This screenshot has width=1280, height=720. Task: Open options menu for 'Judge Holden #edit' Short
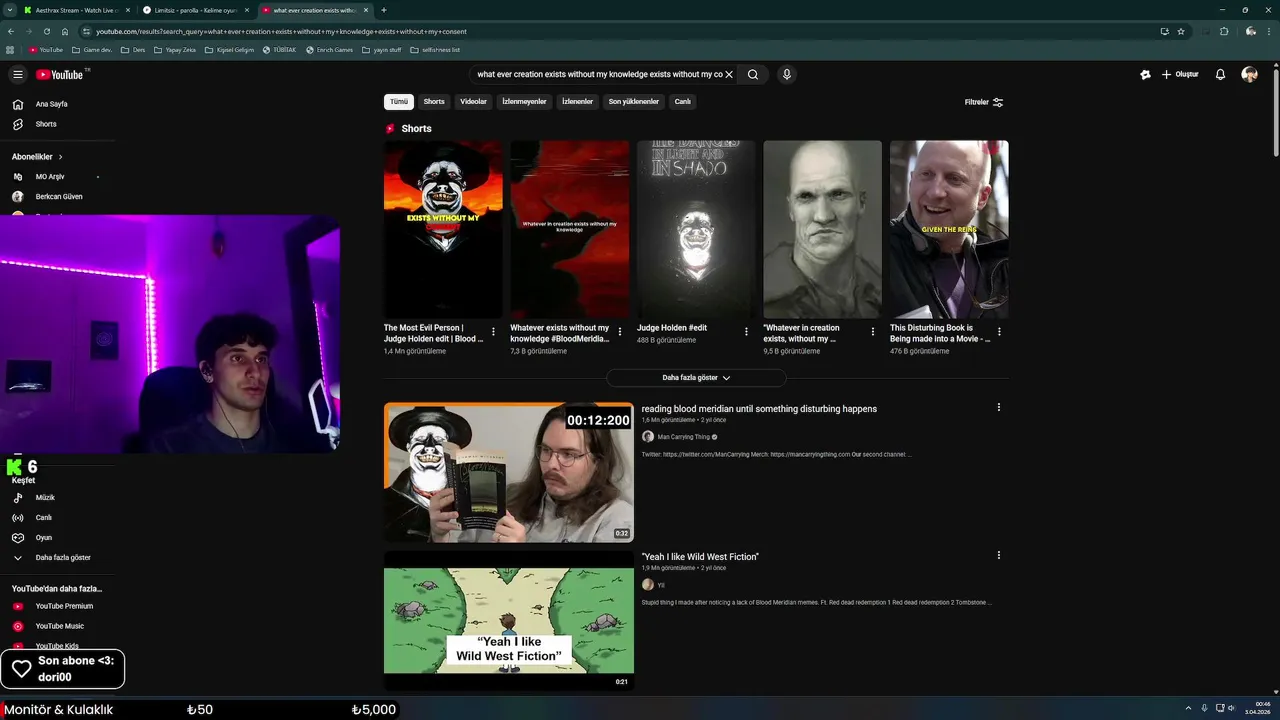click(746, 332)
